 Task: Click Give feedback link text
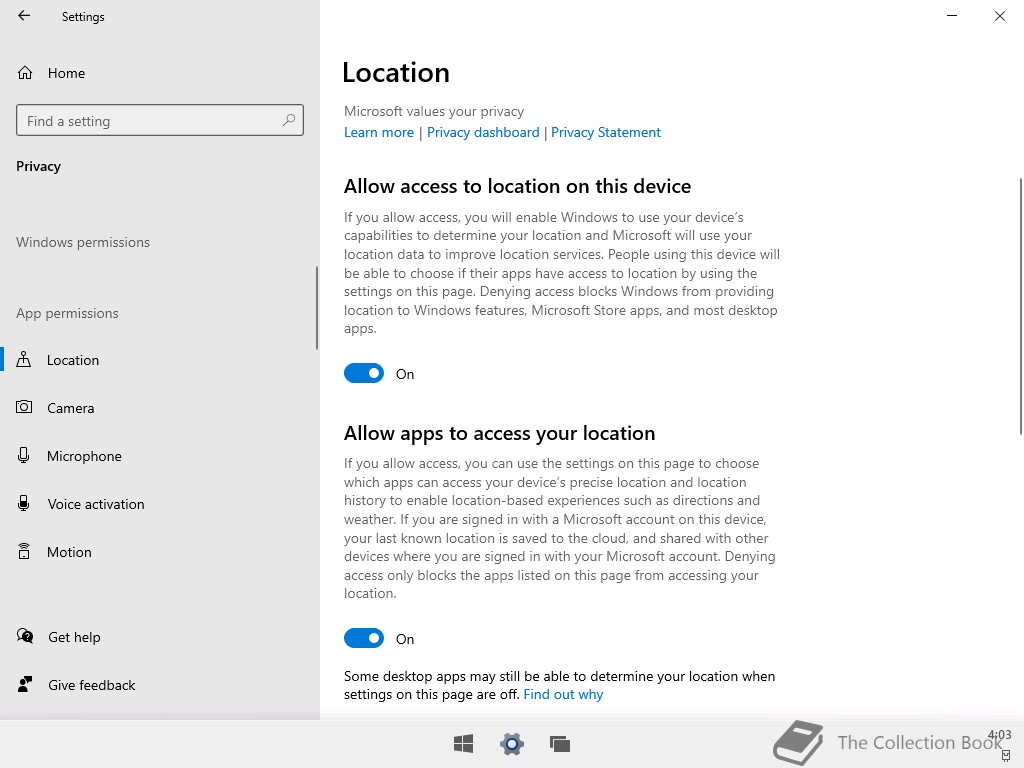pos(91,685)
